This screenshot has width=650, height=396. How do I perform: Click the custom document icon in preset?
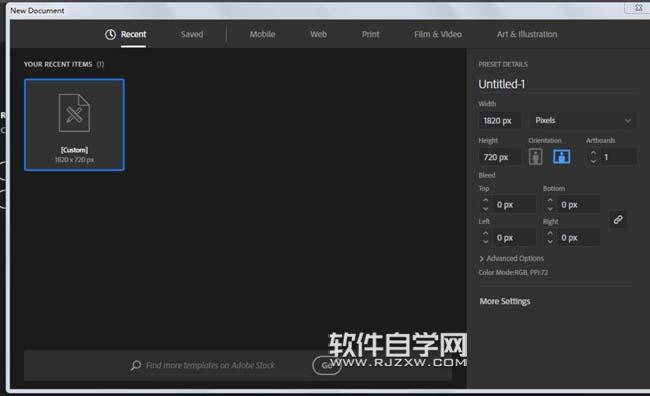[74, 113]
